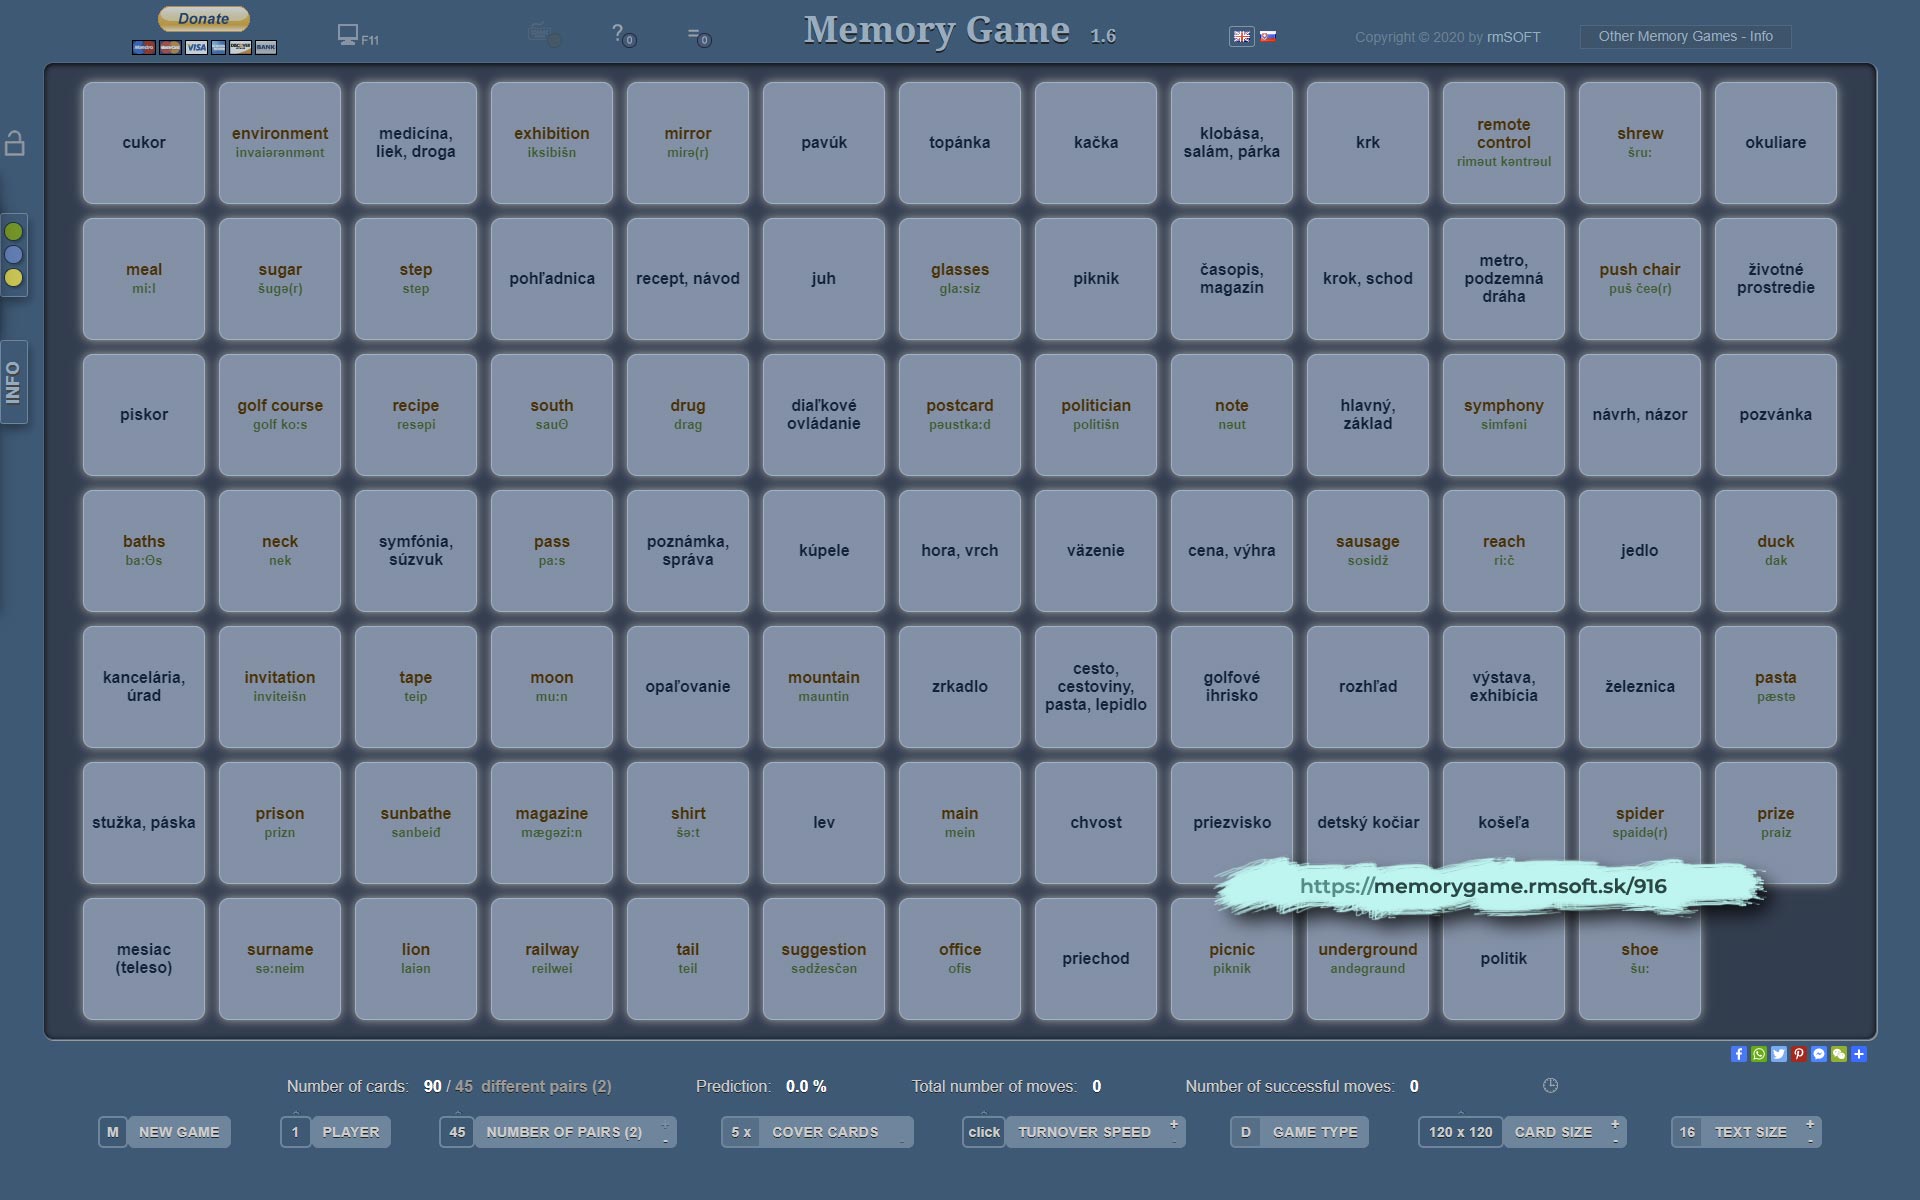This screenshot has height=1200, width=1920.
Task: Click the Donate button
Action: (x=204, y=19)
